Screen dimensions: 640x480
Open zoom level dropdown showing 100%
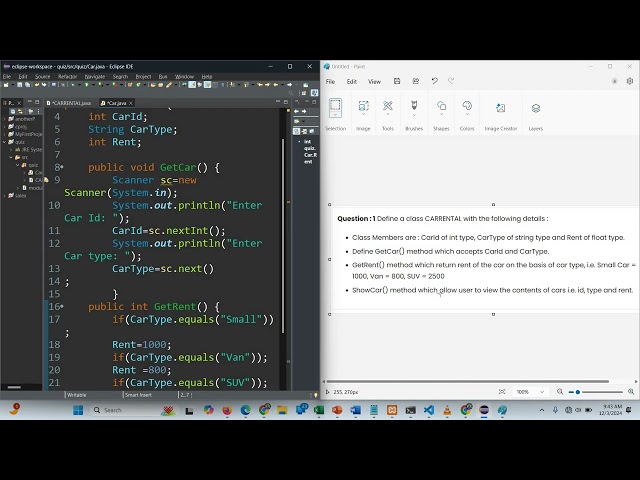530,392
